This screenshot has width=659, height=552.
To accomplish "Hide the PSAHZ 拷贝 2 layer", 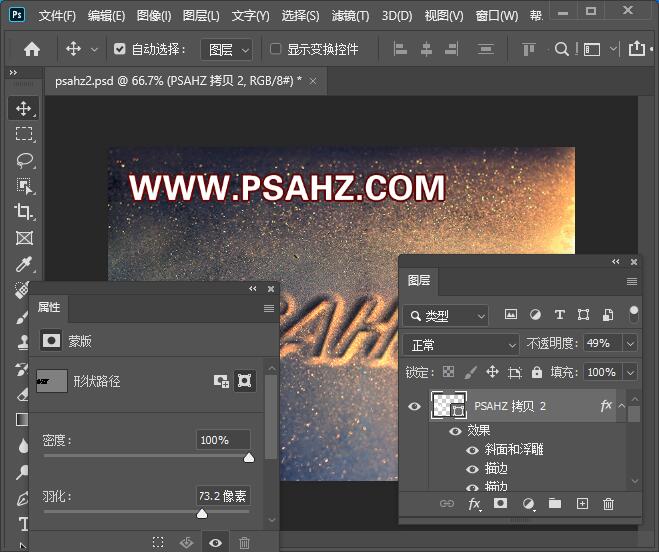I will pos(414,406).
